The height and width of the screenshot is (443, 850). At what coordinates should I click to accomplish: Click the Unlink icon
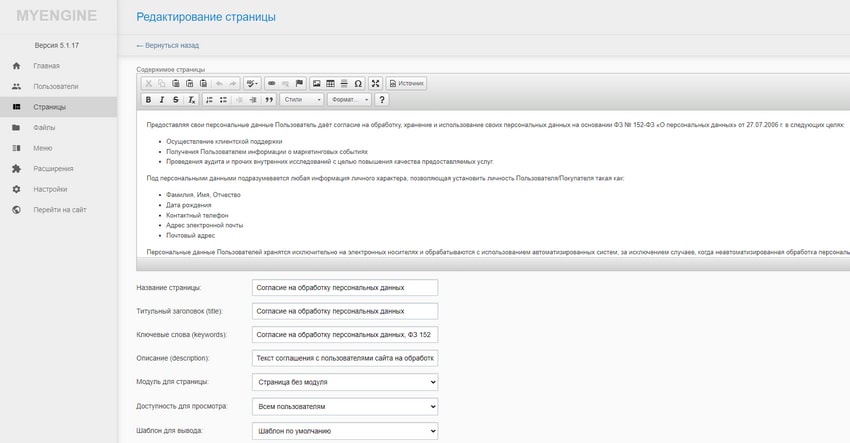pos(285,84)
